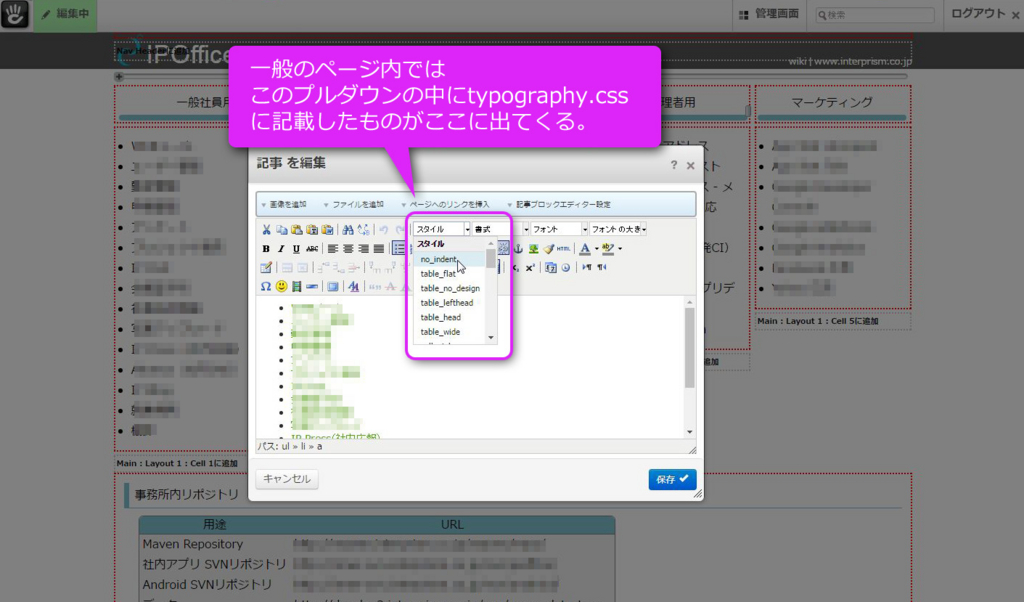Open the フォント dropdown
This screenshot has width=1024, height=602.
click(559, 229)
